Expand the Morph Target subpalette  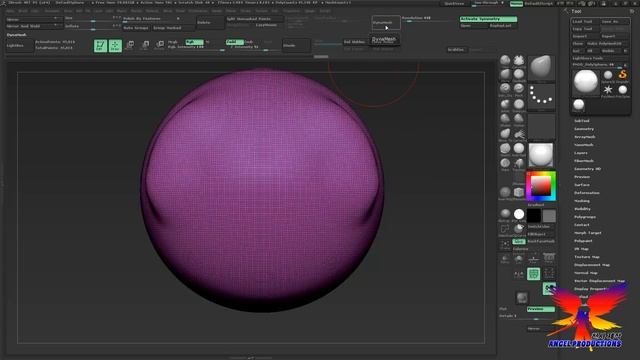588,233
